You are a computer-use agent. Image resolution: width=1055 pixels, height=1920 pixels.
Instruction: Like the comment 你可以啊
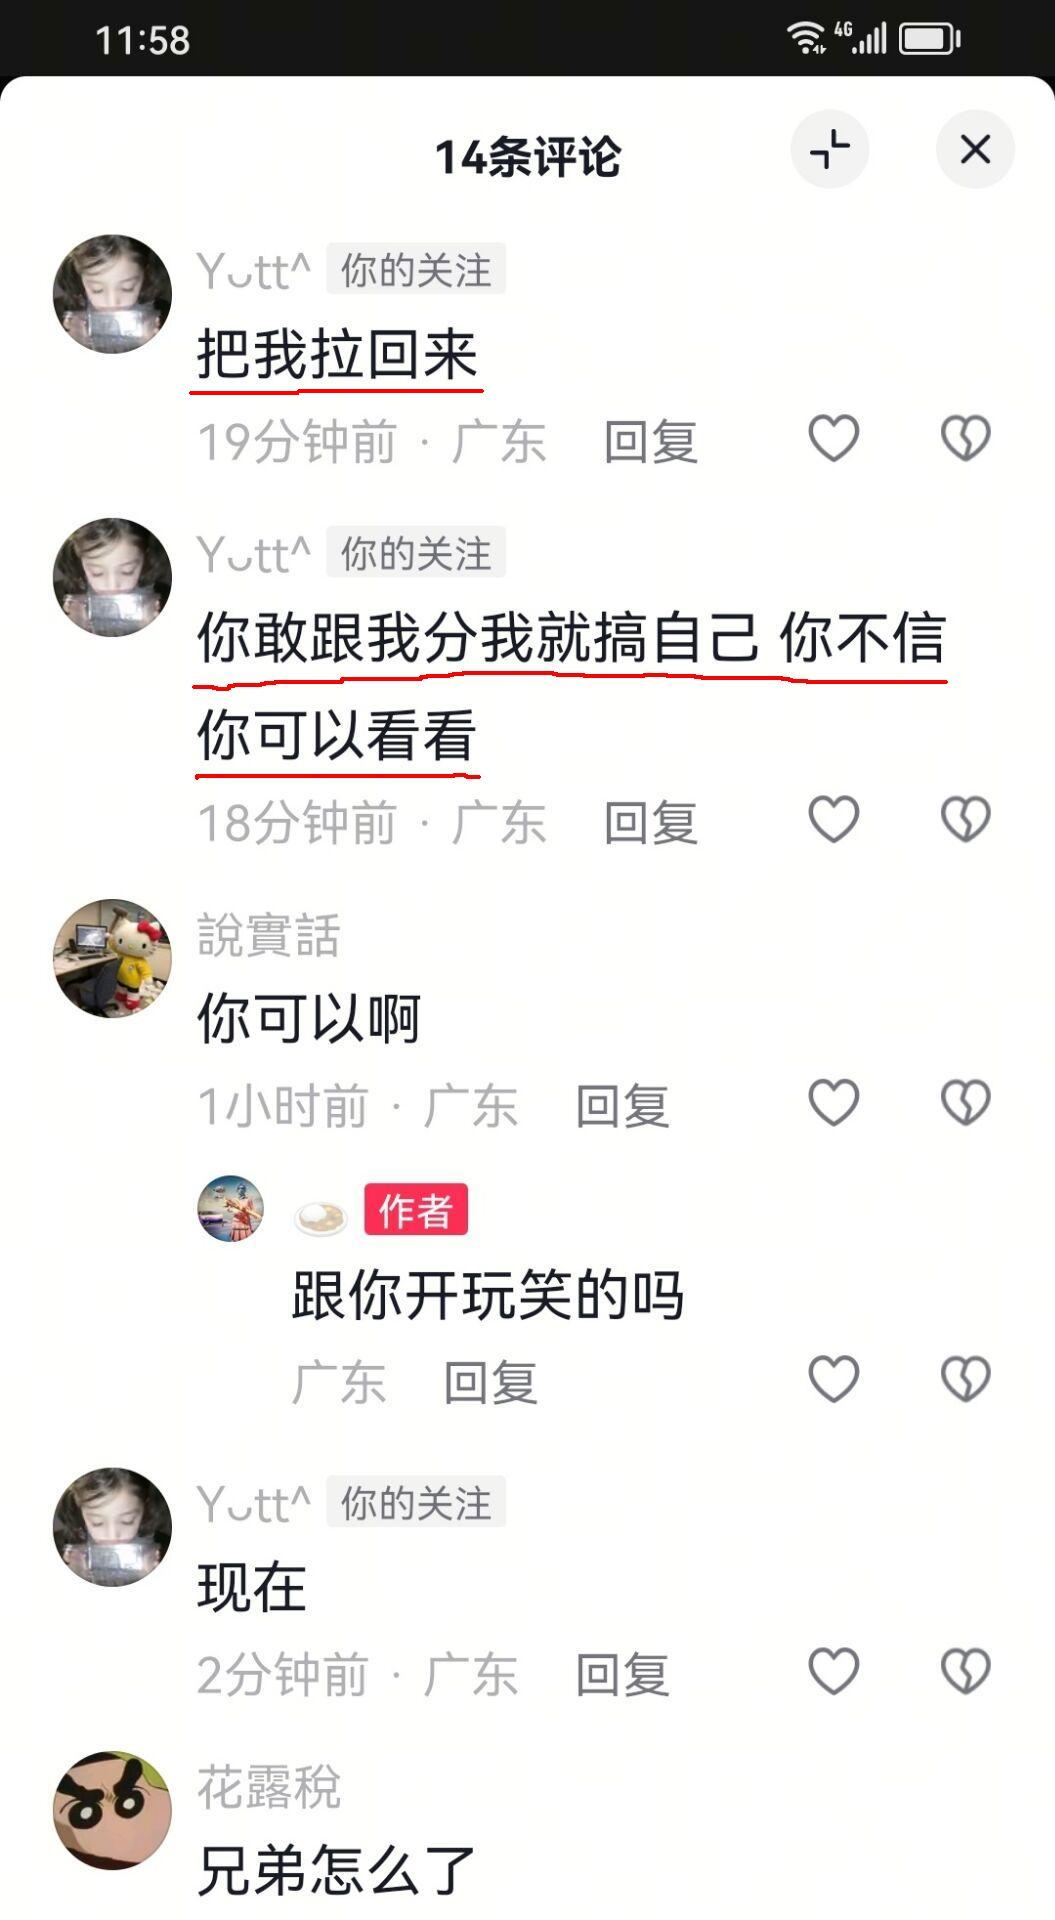pyautogui.click(x=833, y=1102)
